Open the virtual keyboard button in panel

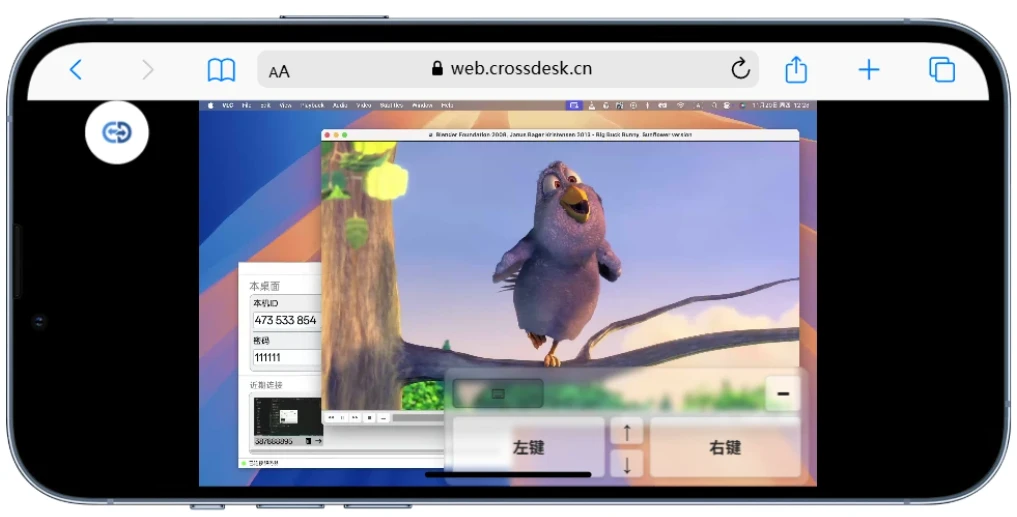tap(498, 394)
